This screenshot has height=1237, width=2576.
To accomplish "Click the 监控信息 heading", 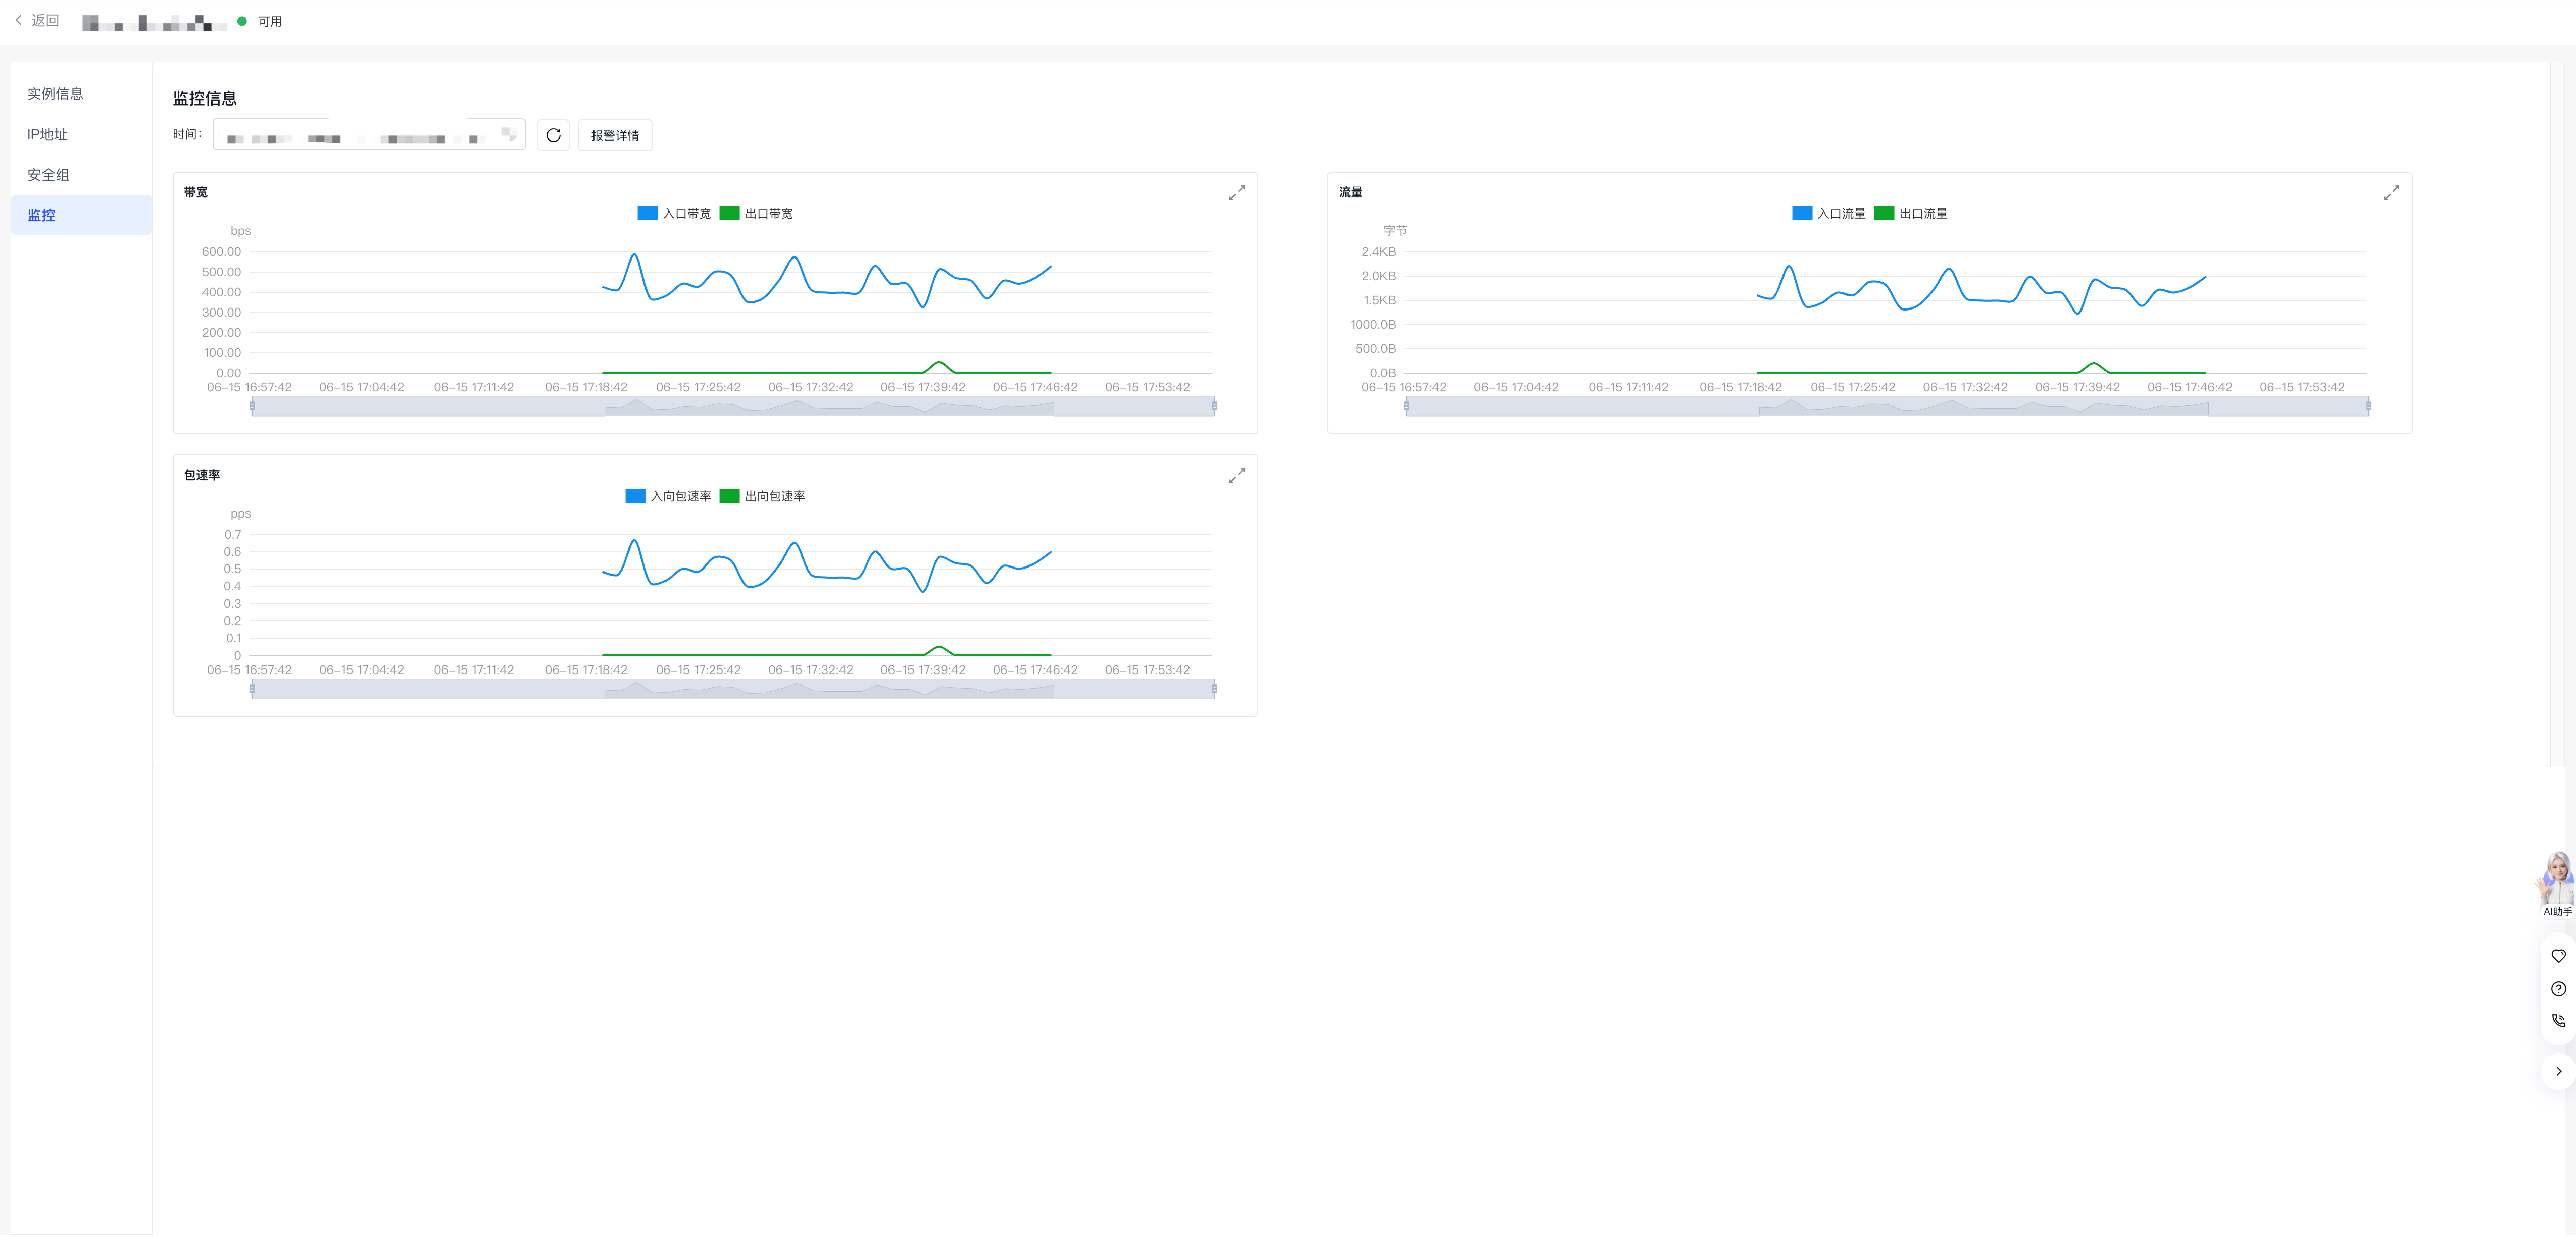I will [205, 98].
